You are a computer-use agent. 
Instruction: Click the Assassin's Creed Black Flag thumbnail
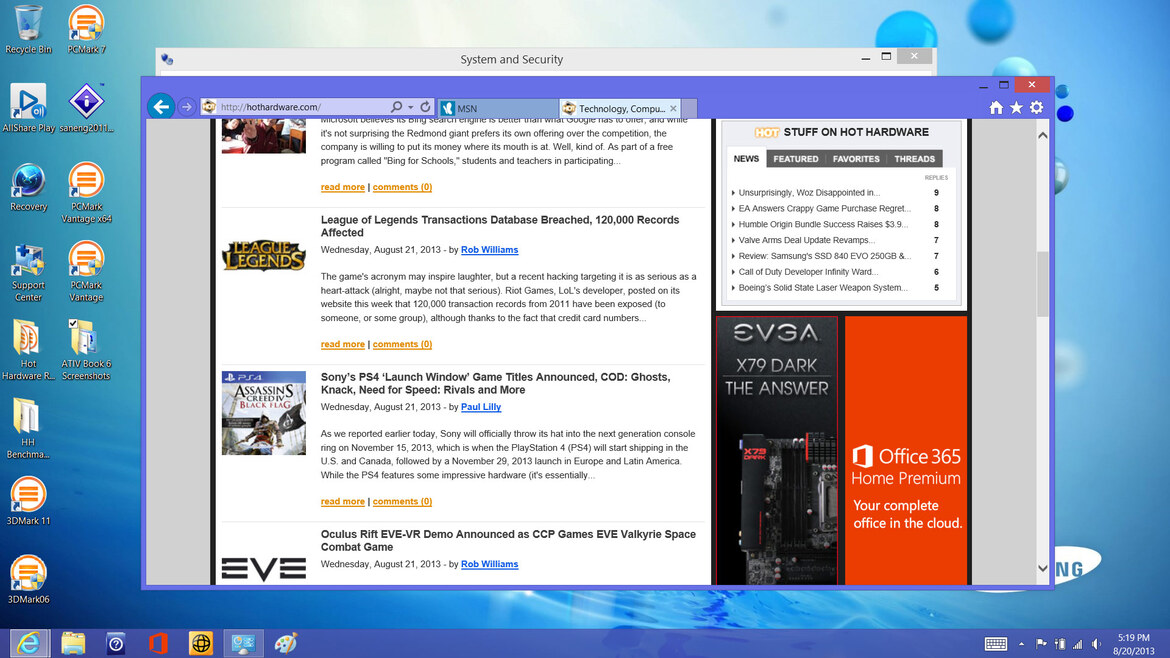tap(263, 413)
